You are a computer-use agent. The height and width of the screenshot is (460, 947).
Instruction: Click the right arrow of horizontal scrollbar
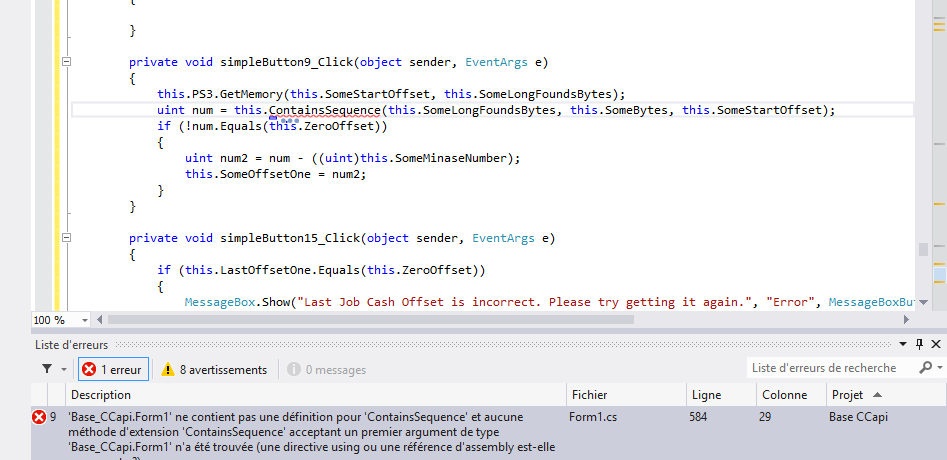click(906, 319)
